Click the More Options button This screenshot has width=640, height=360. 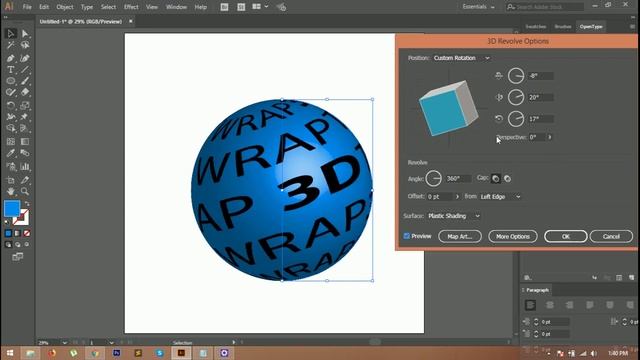513,236
